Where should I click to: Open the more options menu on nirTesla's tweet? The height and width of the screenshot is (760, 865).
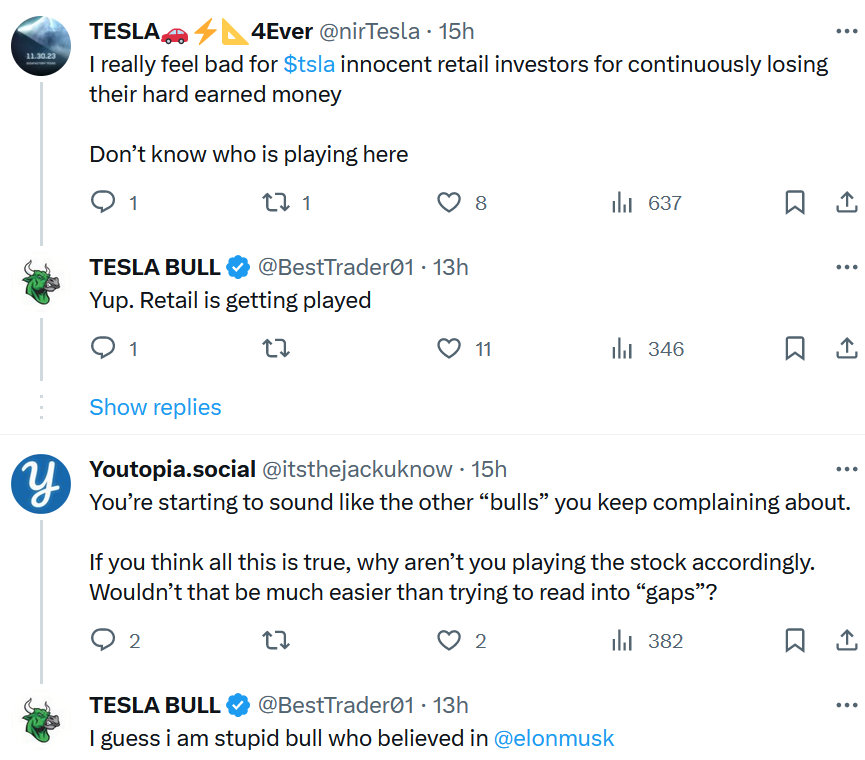point(849,31)
